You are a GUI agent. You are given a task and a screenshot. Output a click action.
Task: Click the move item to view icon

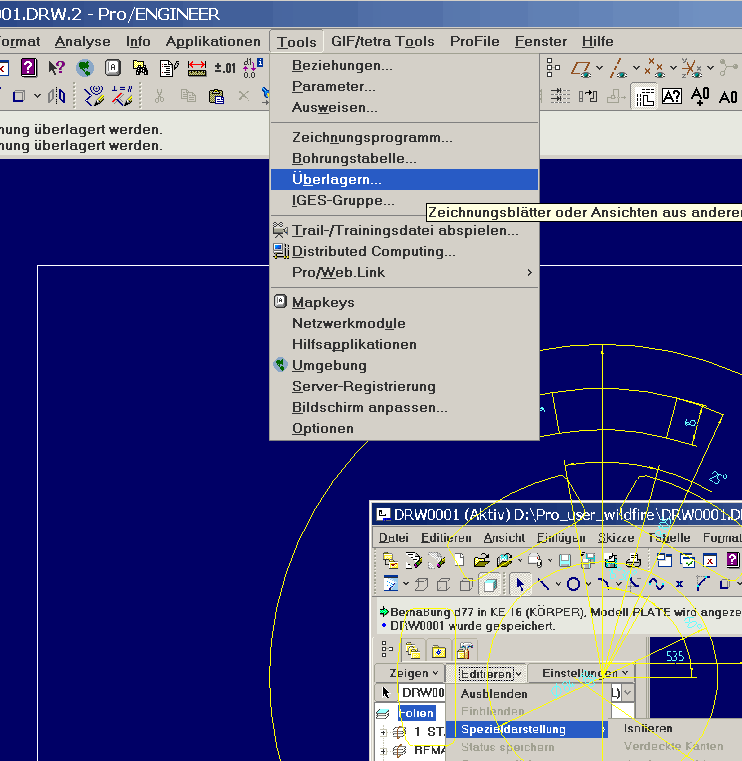pyautogui.click(x=588, y=96)
